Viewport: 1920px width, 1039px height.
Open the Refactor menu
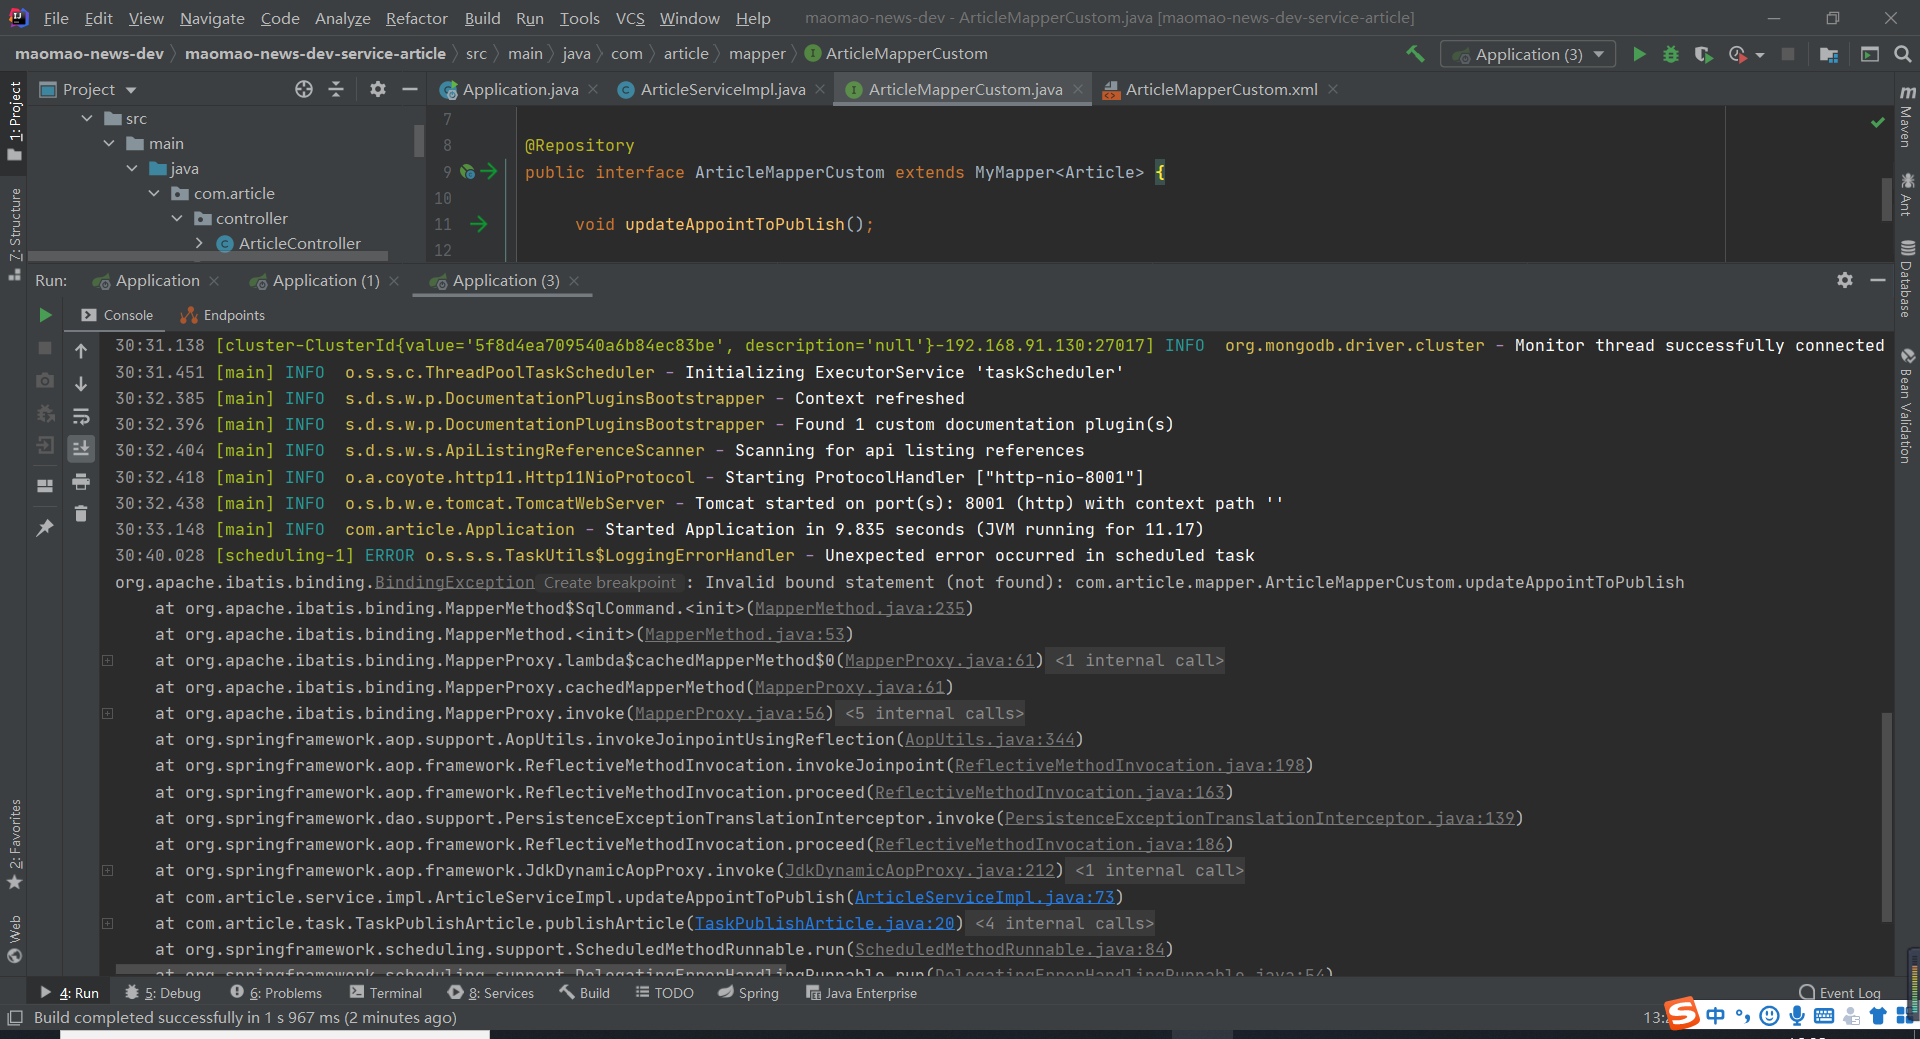pyautogui.click(x=416, y=18)
